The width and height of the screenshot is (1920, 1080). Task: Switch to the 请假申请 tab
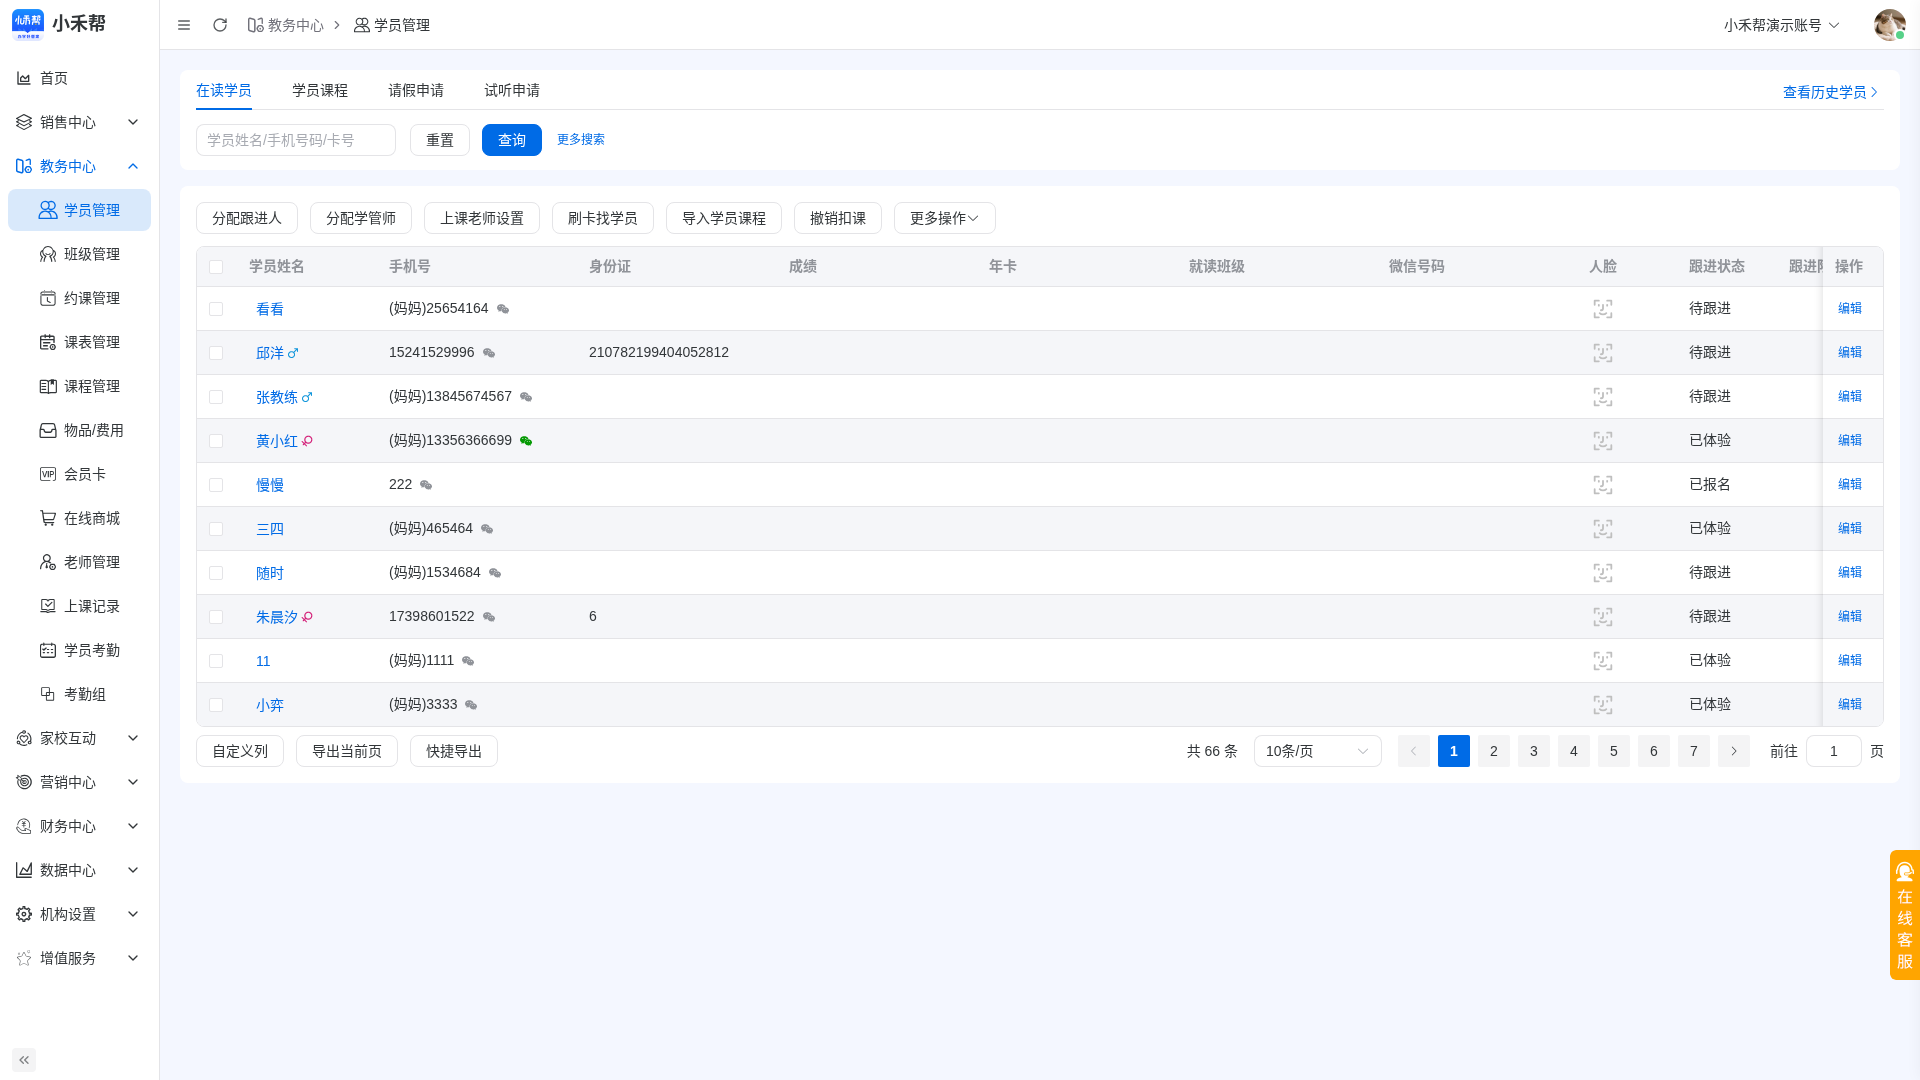tap(416, 91)
